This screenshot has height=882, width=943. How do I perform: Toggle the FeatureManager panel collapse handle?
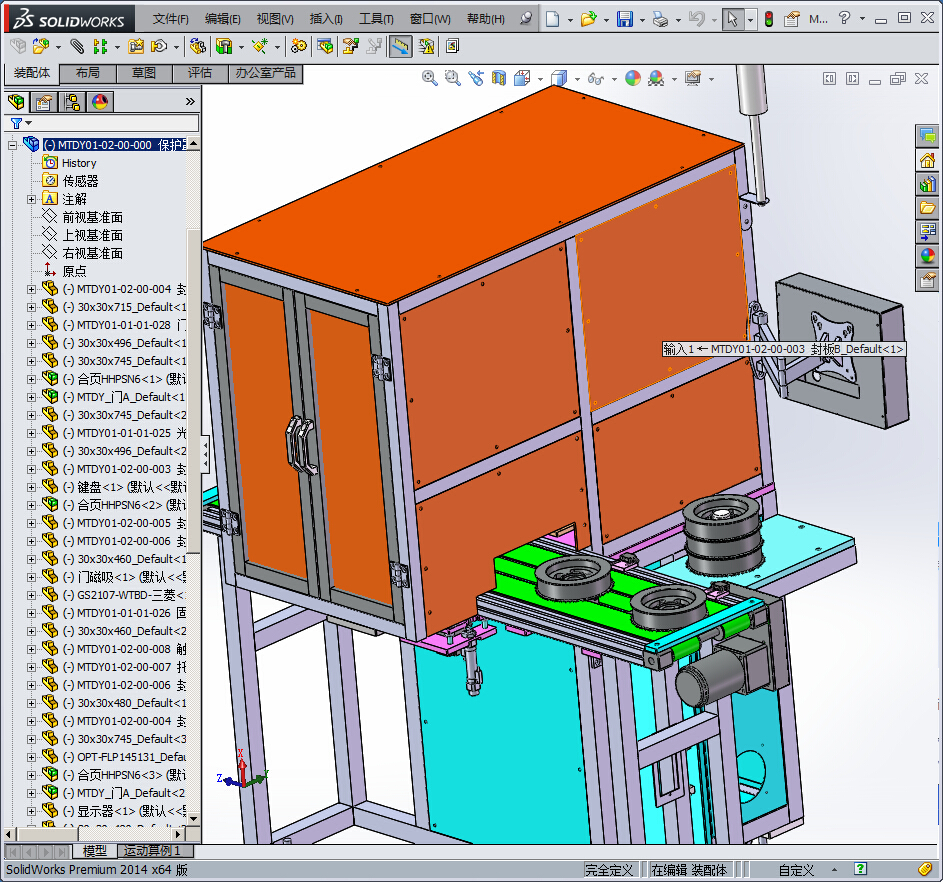pyautogui.click(x=205, y=453)
